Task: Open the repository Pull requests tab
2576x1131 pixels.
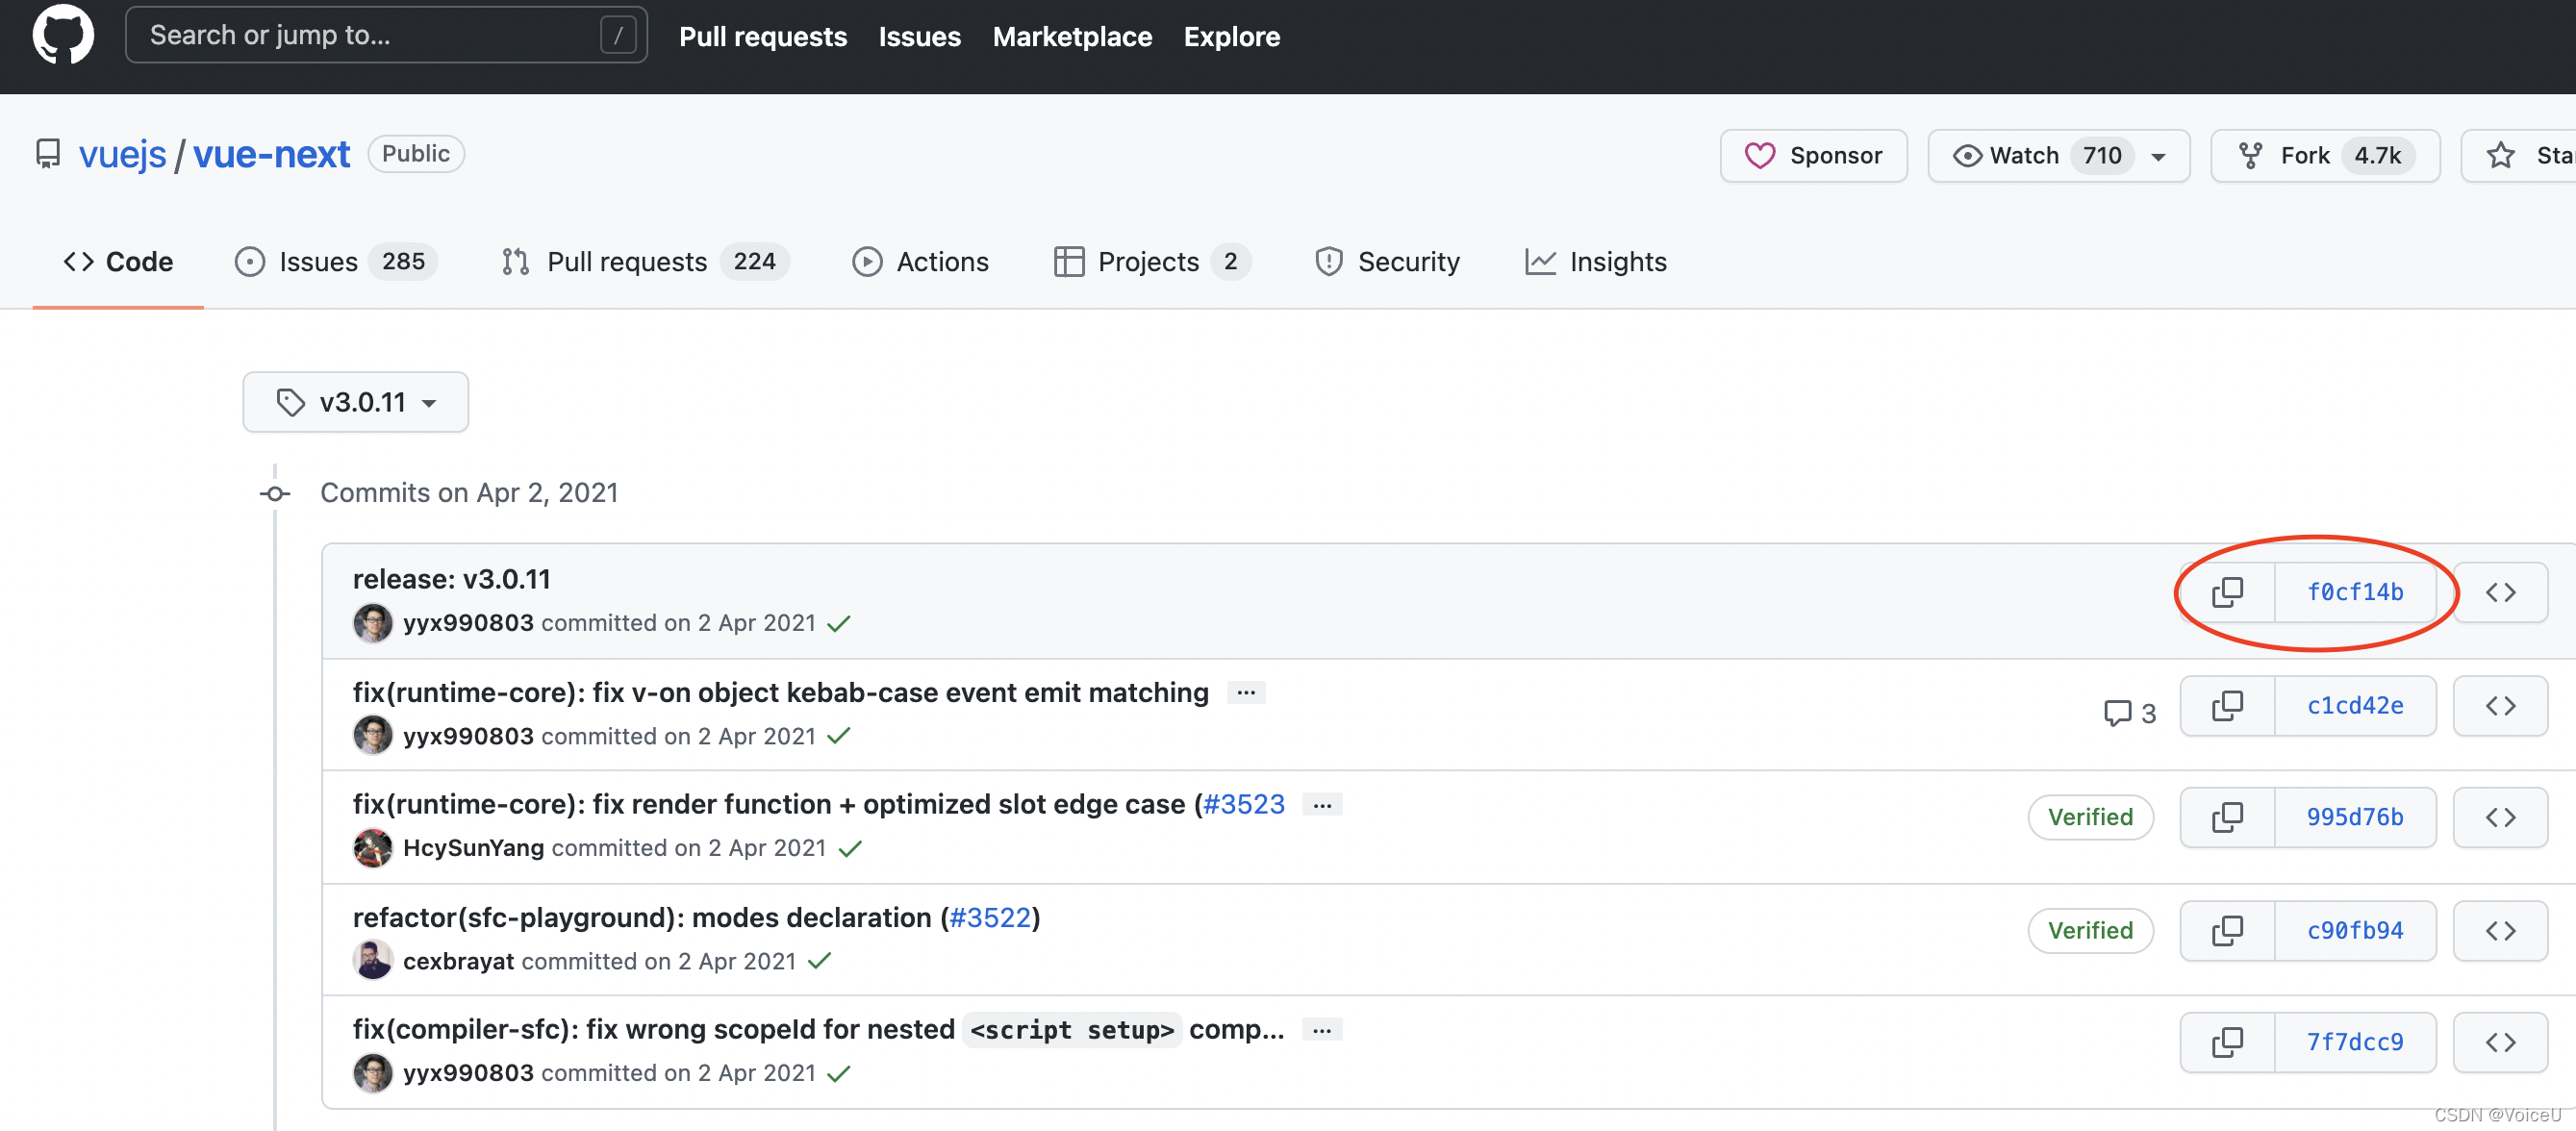Action: 645,262
